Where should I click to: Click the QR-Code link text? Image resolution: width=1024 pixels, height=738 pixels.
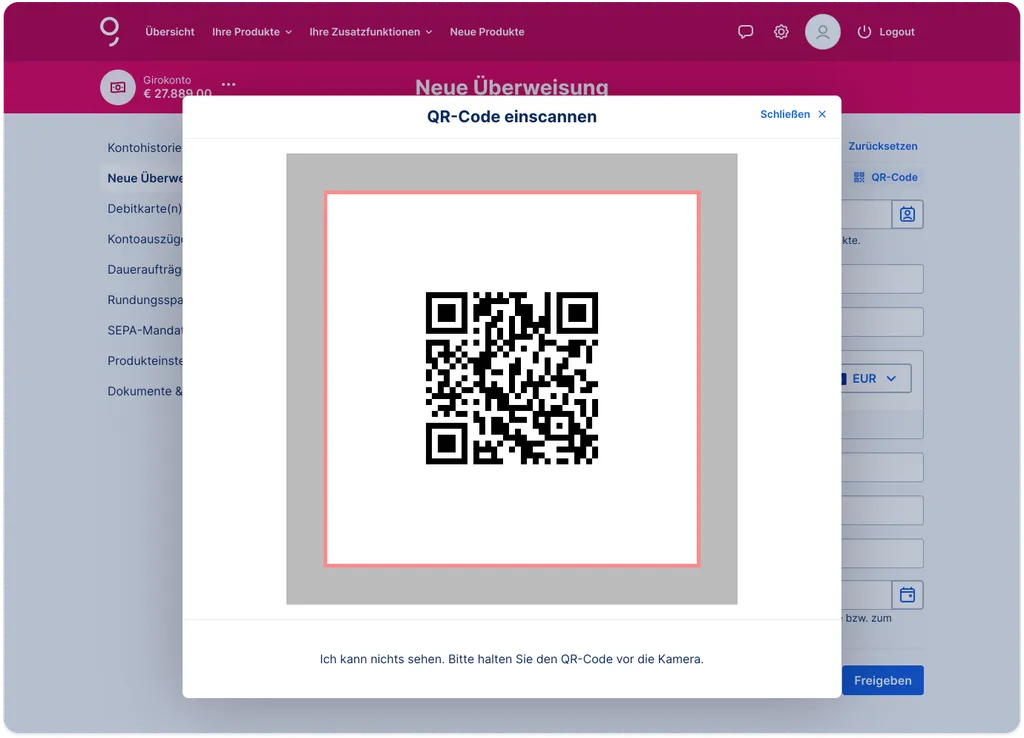(894, 178)
